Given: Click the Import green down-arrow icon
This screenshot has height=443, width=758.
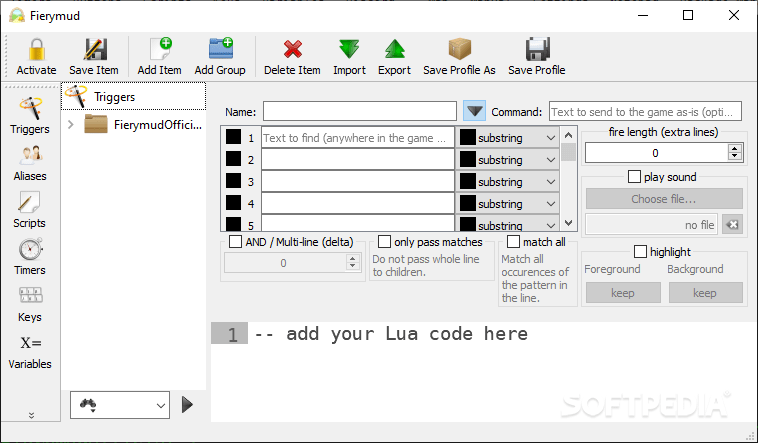Looking at the screenshot, I should coord(349,49).
